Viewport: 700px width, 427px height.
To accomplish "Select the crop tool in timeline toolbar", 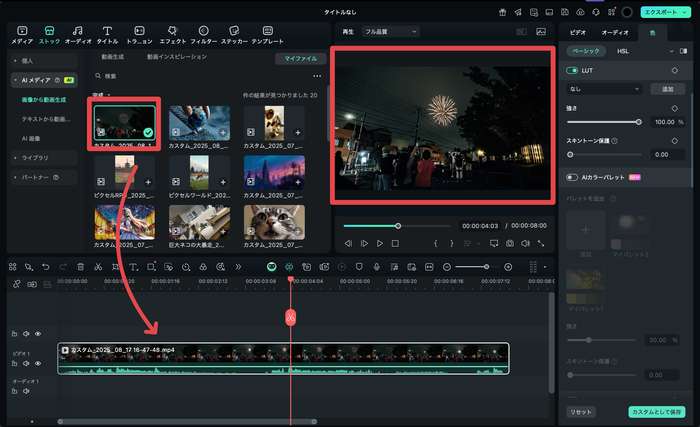I will click(x=116, y=267).
